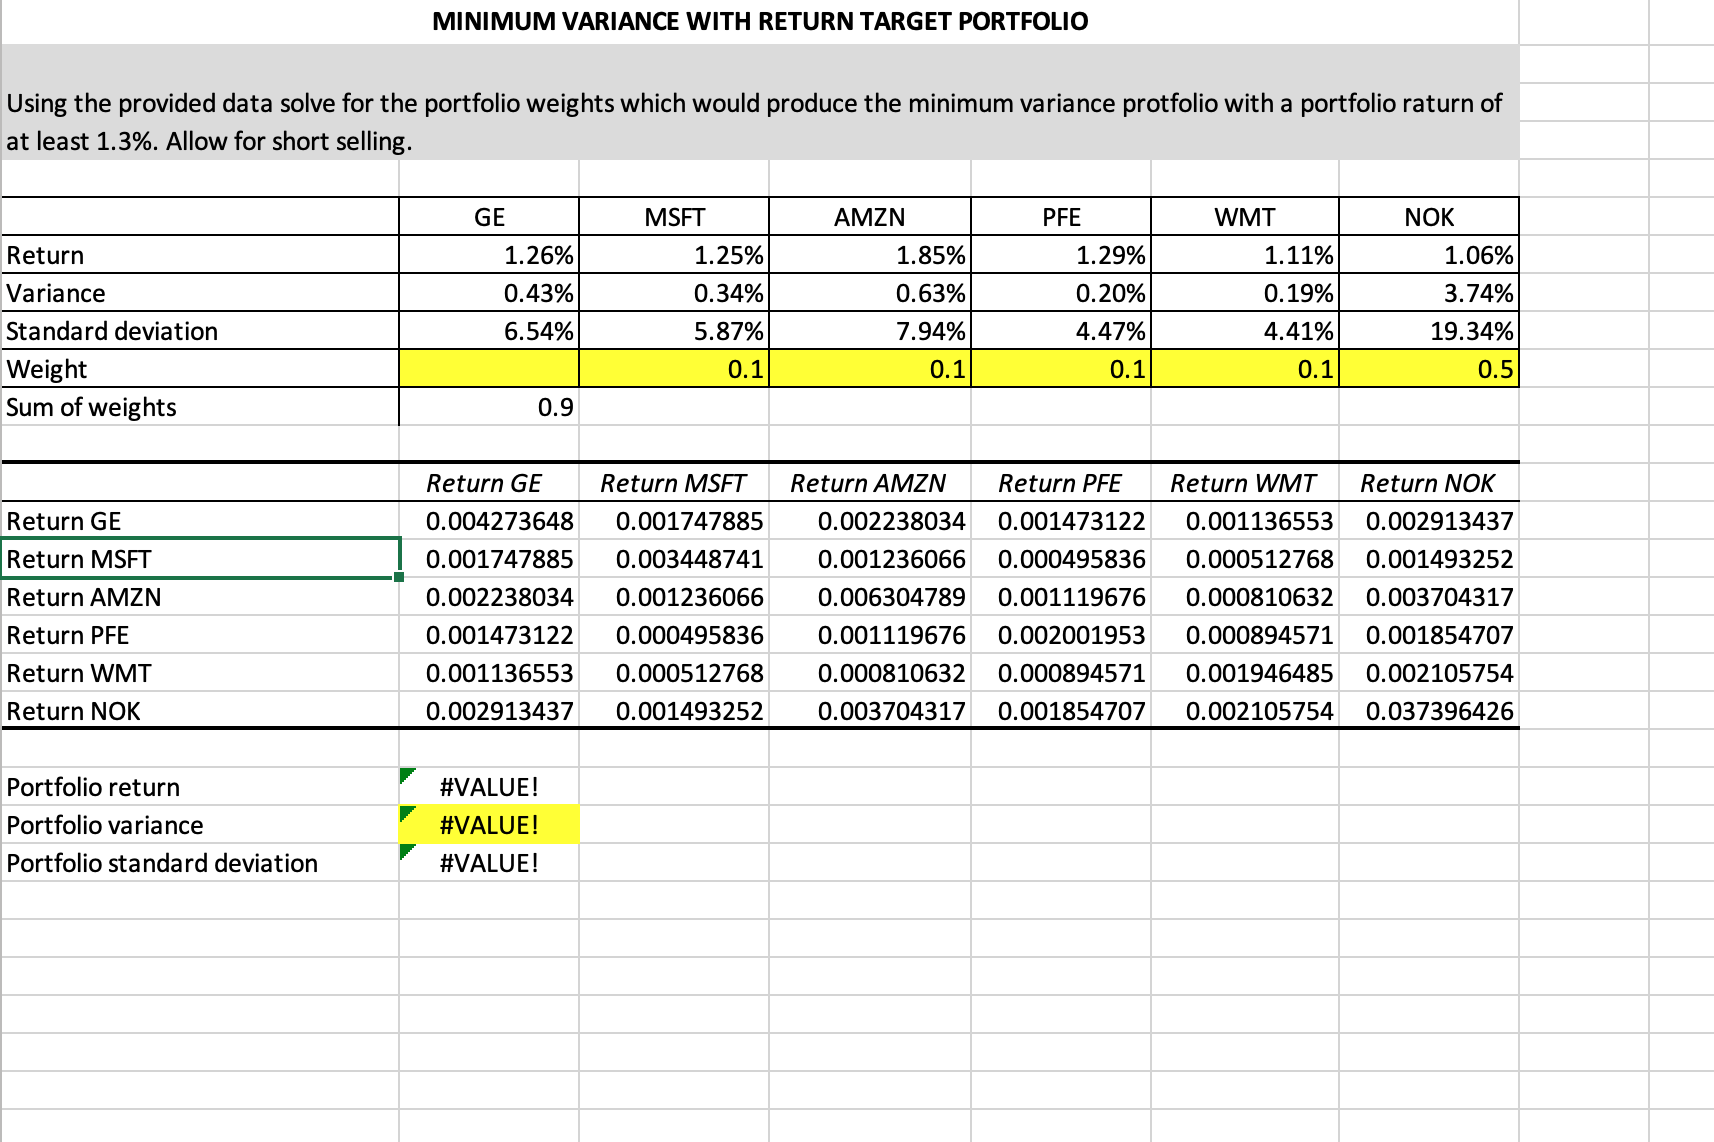Click the 'Weight' row label
Viewport: 1714px width, 1142px height.
pos(47,369)
